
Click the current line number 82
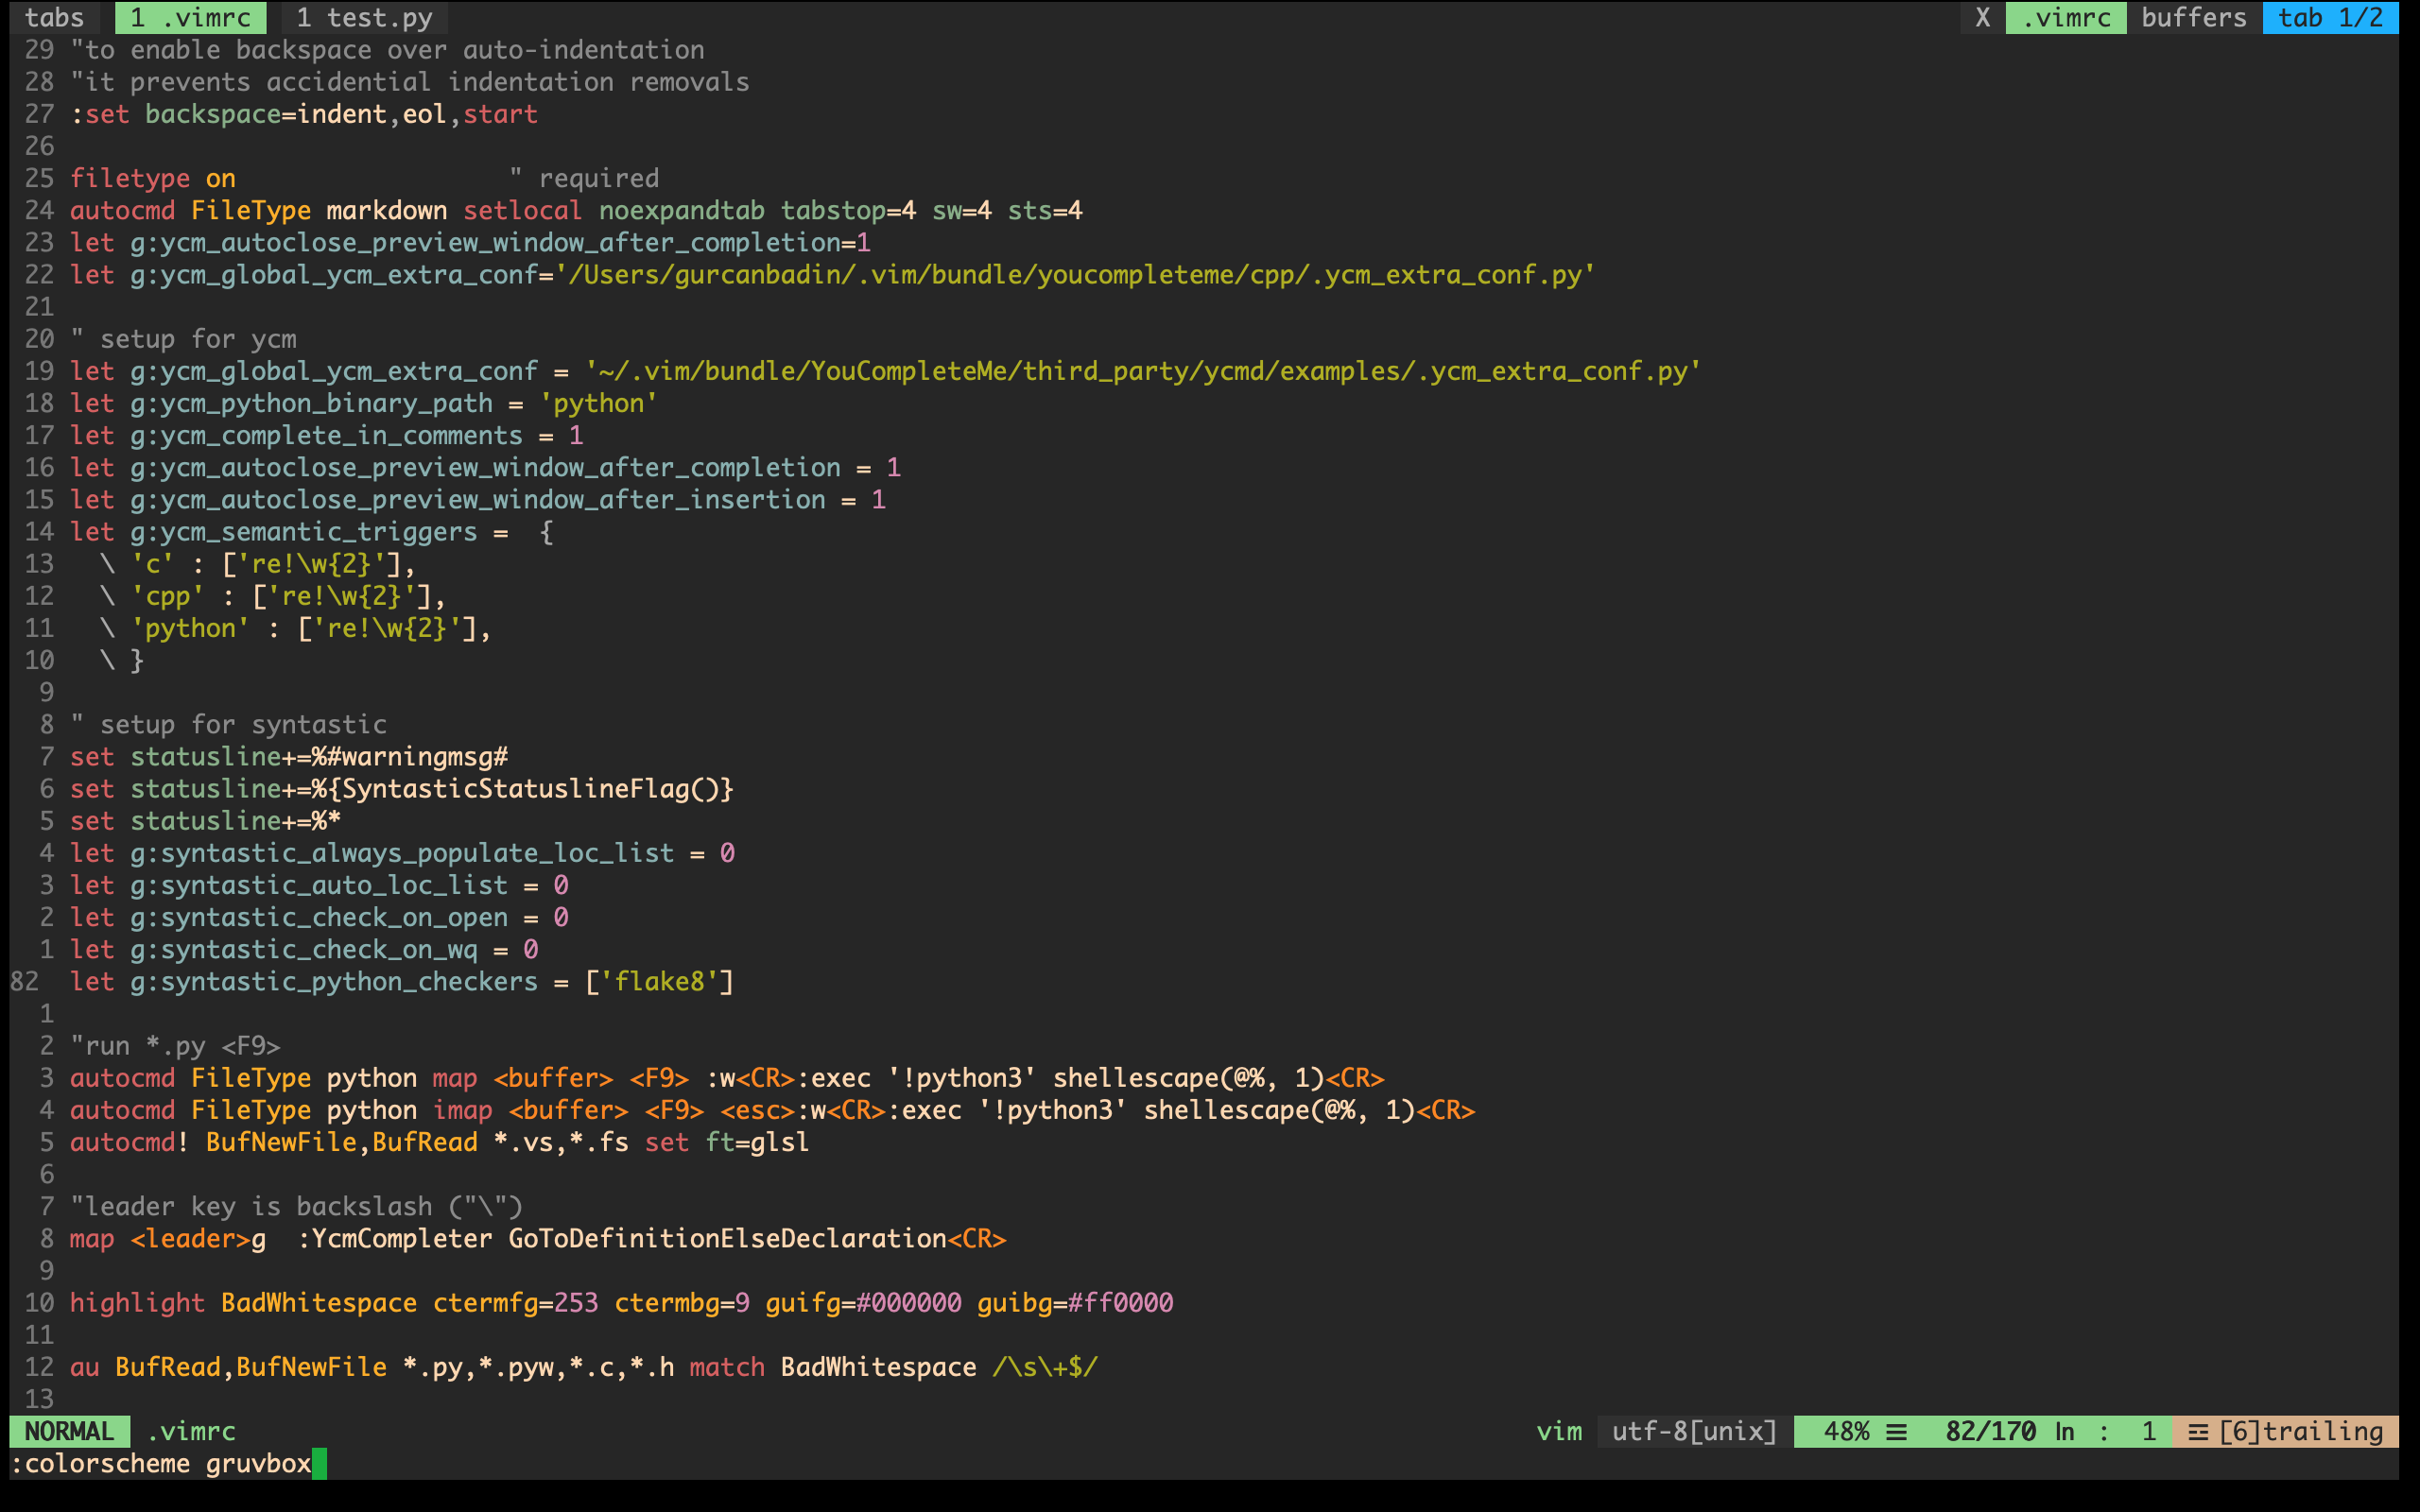(25, 981)
